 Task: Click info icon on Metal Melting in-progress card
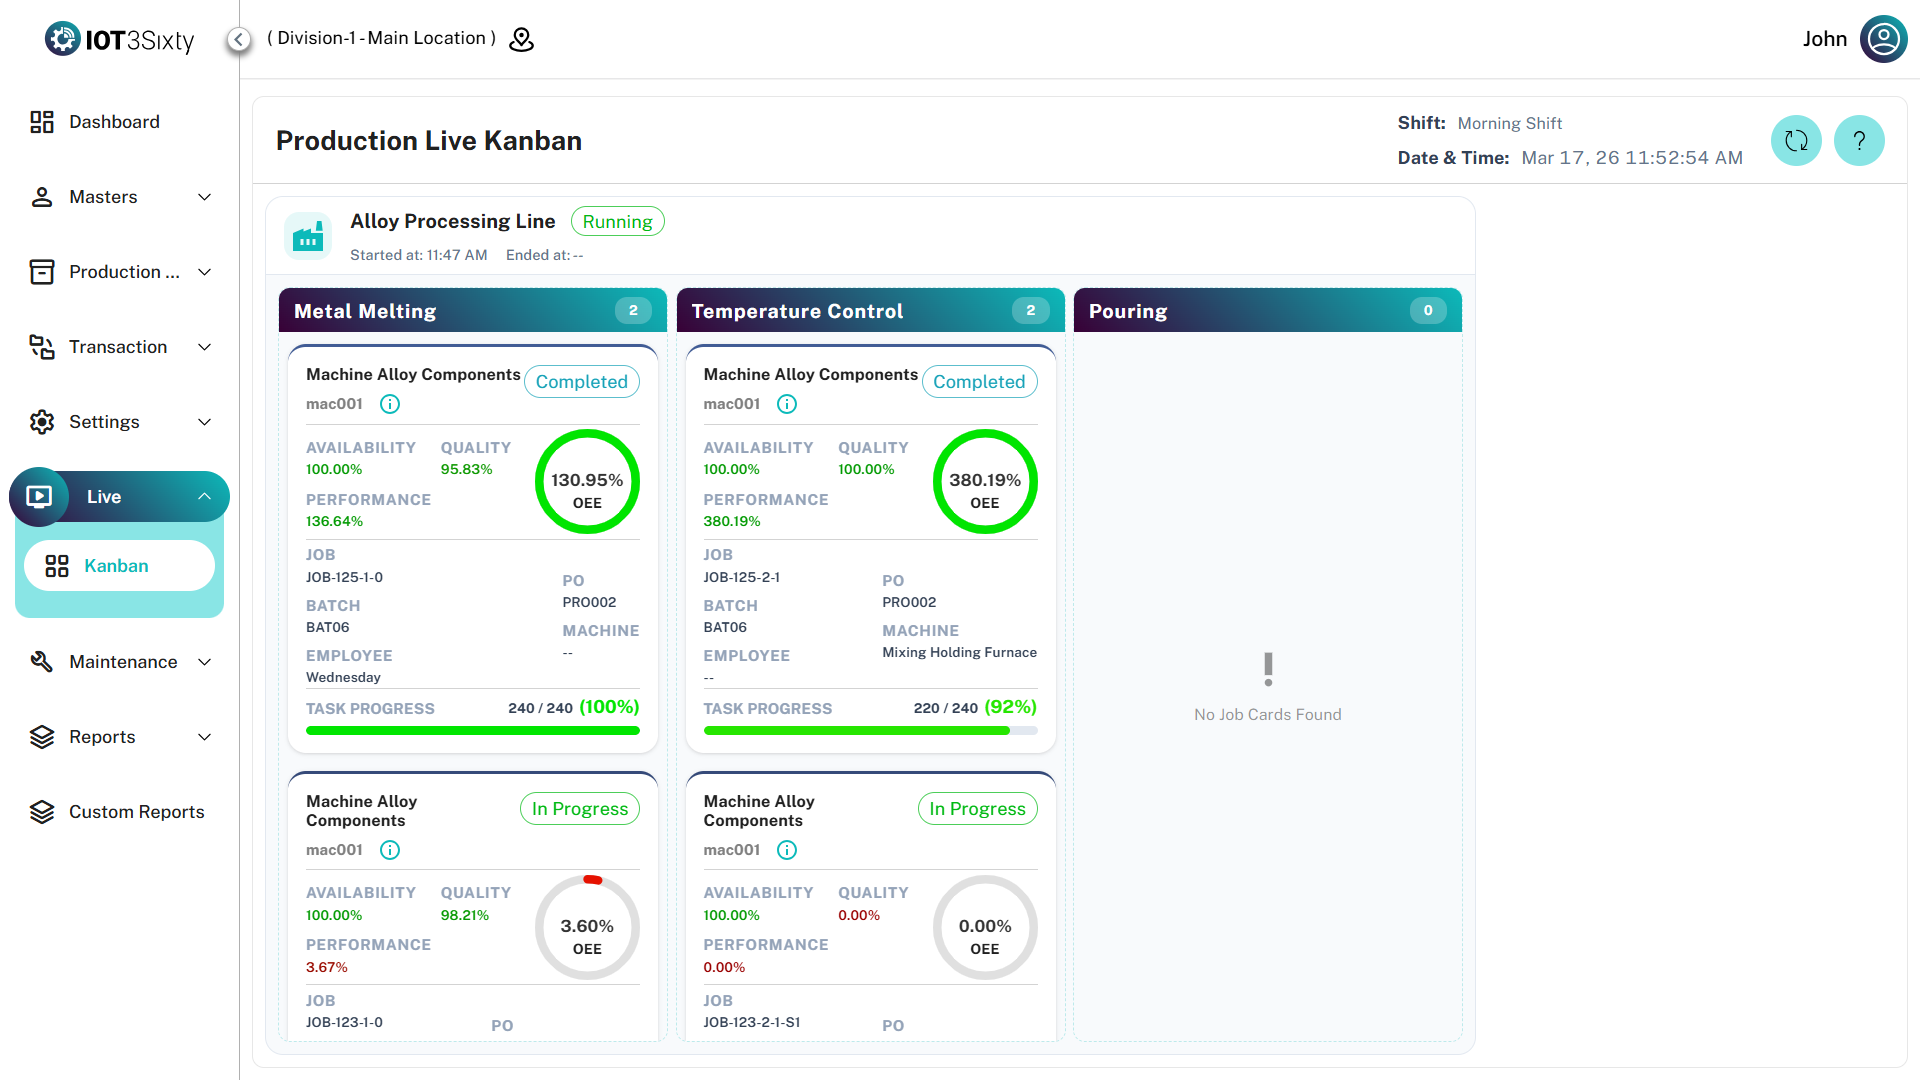[x=390, y=850]
